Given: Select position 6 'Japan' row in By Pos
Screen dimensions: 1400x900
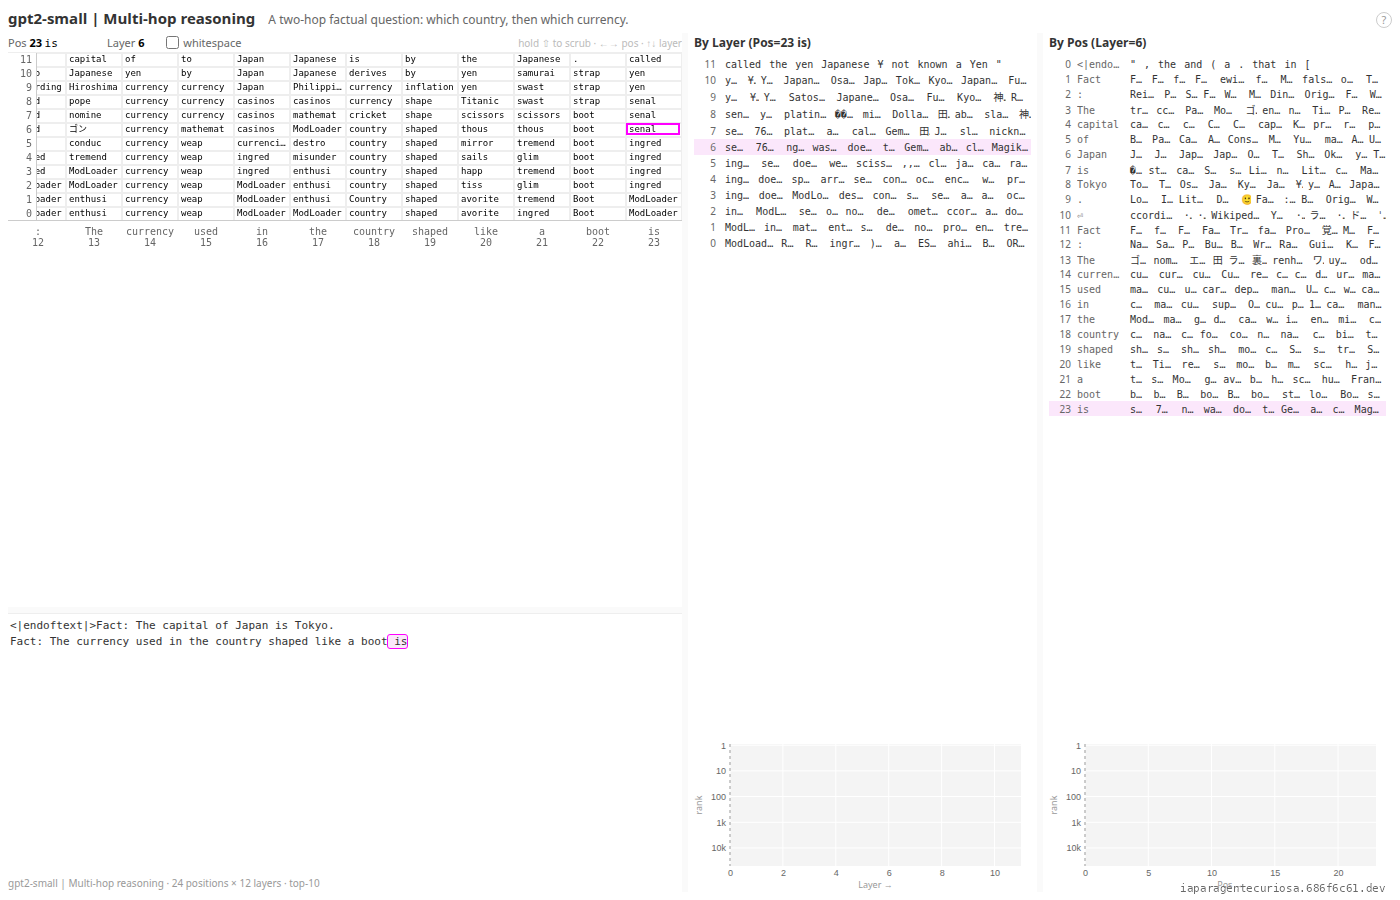Looking at the screenshot, I should [1217, 155].
